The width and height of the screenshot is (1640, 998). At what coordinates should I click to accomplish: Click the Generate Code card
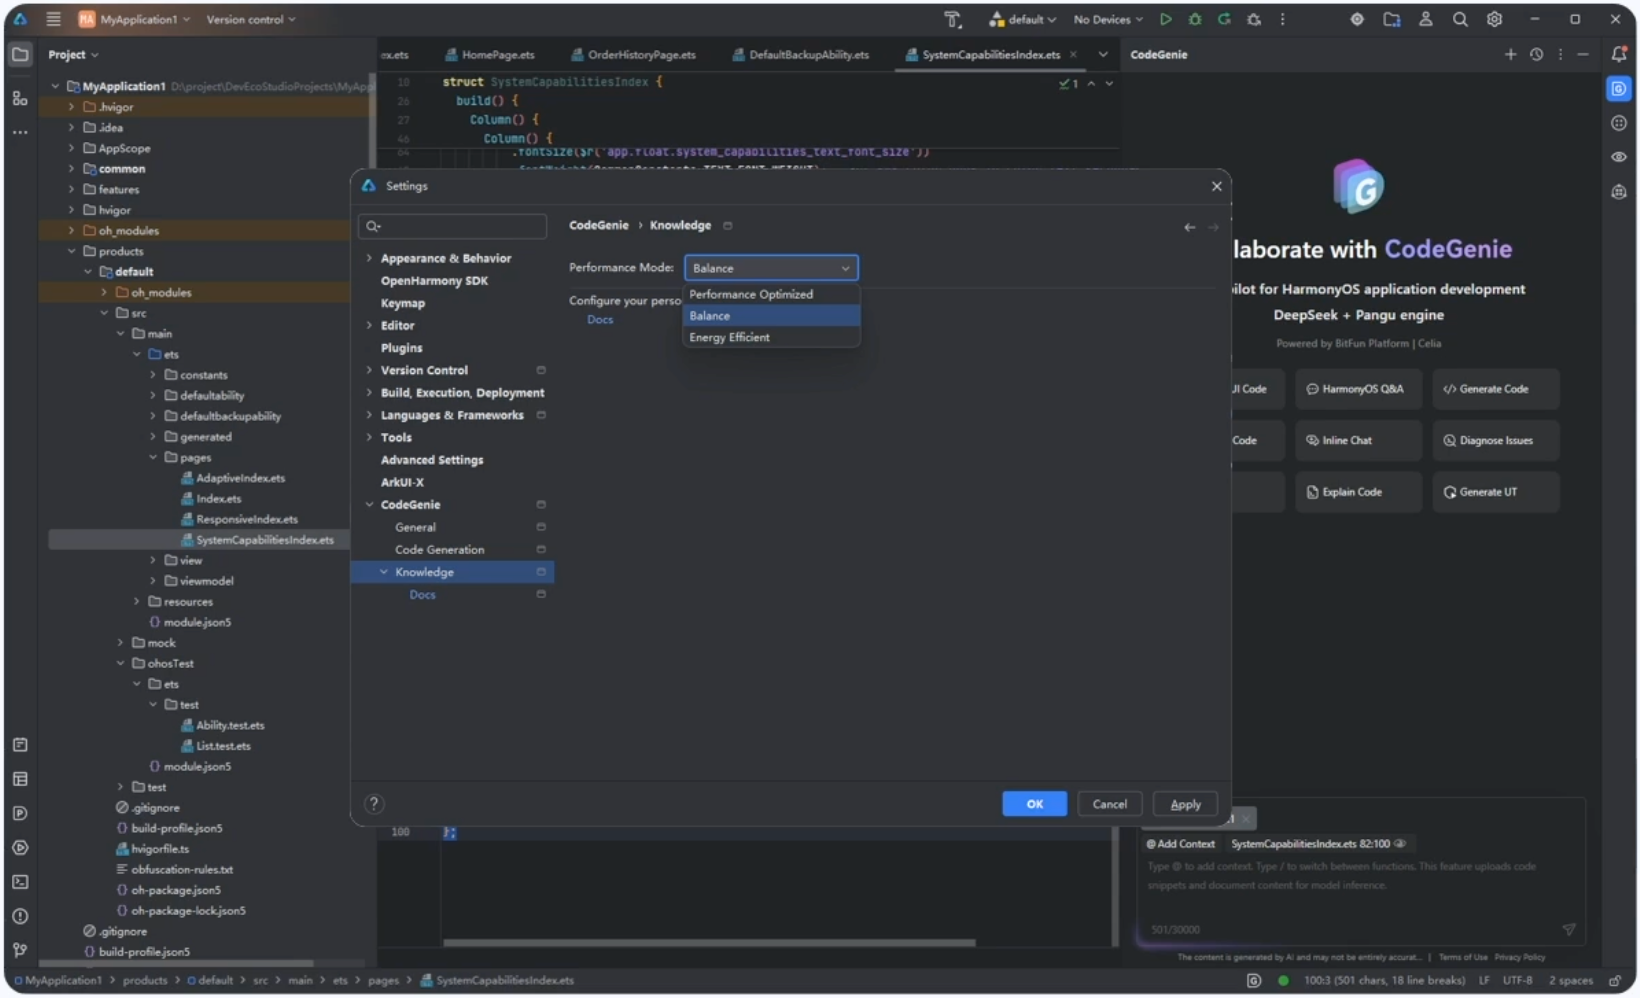(1495, 389)
